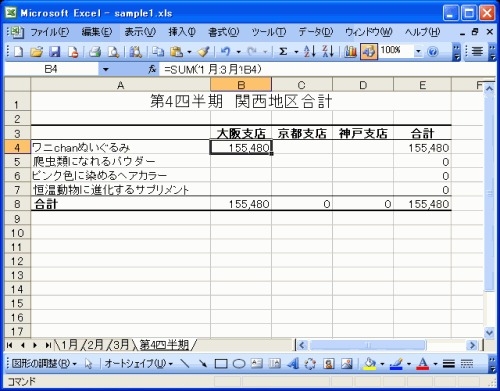Open Print Preview

[x=113, y=52]
